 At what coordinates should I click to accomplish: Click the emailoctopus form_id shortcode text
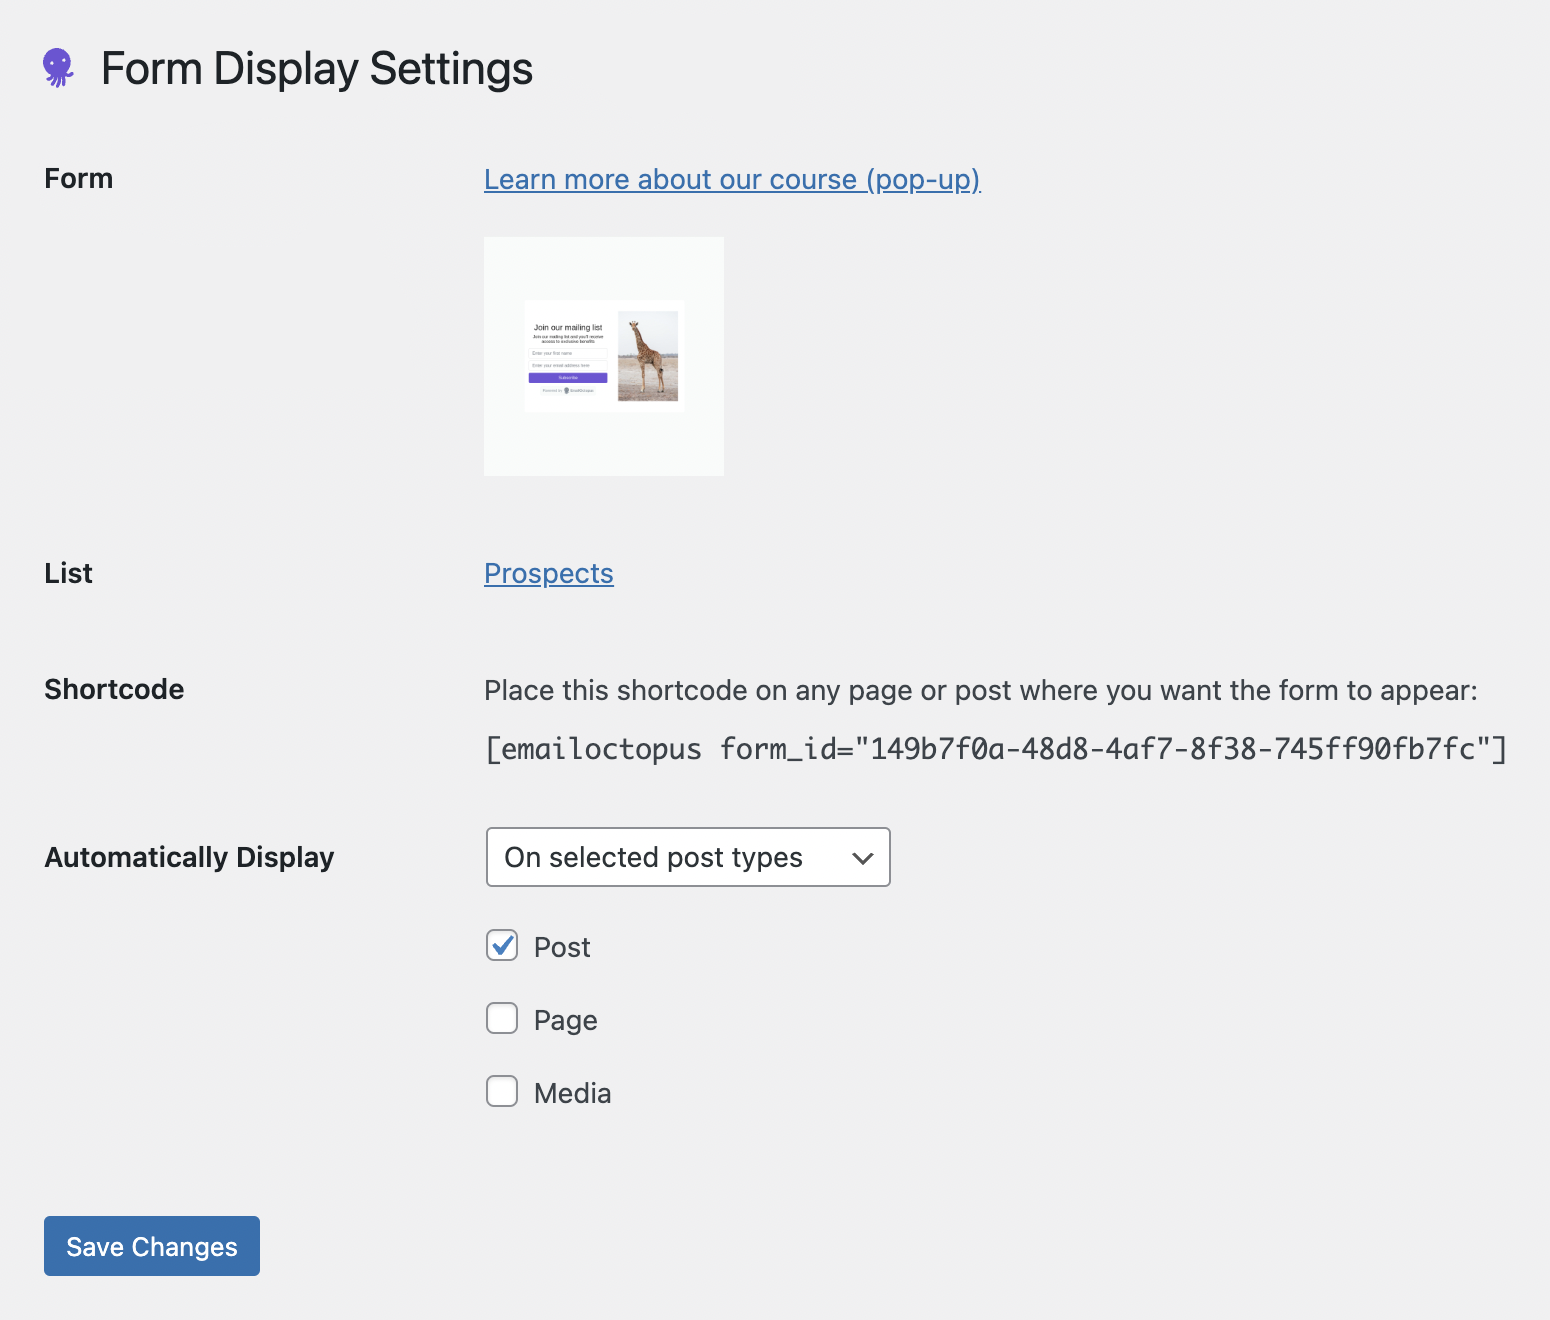(995, 749)
